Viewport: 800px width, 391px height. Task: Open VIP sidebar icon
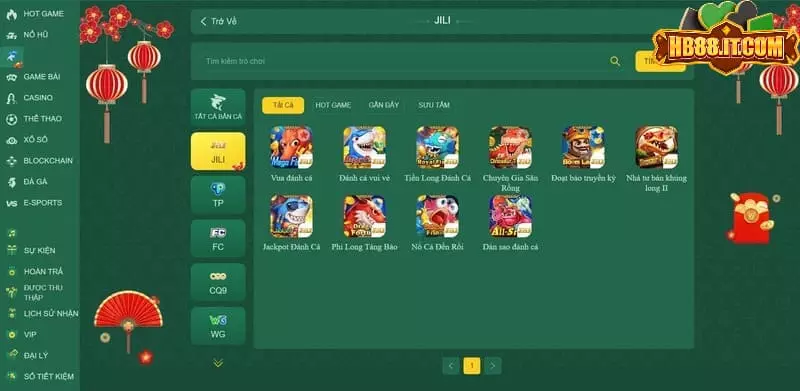point(11,335)
